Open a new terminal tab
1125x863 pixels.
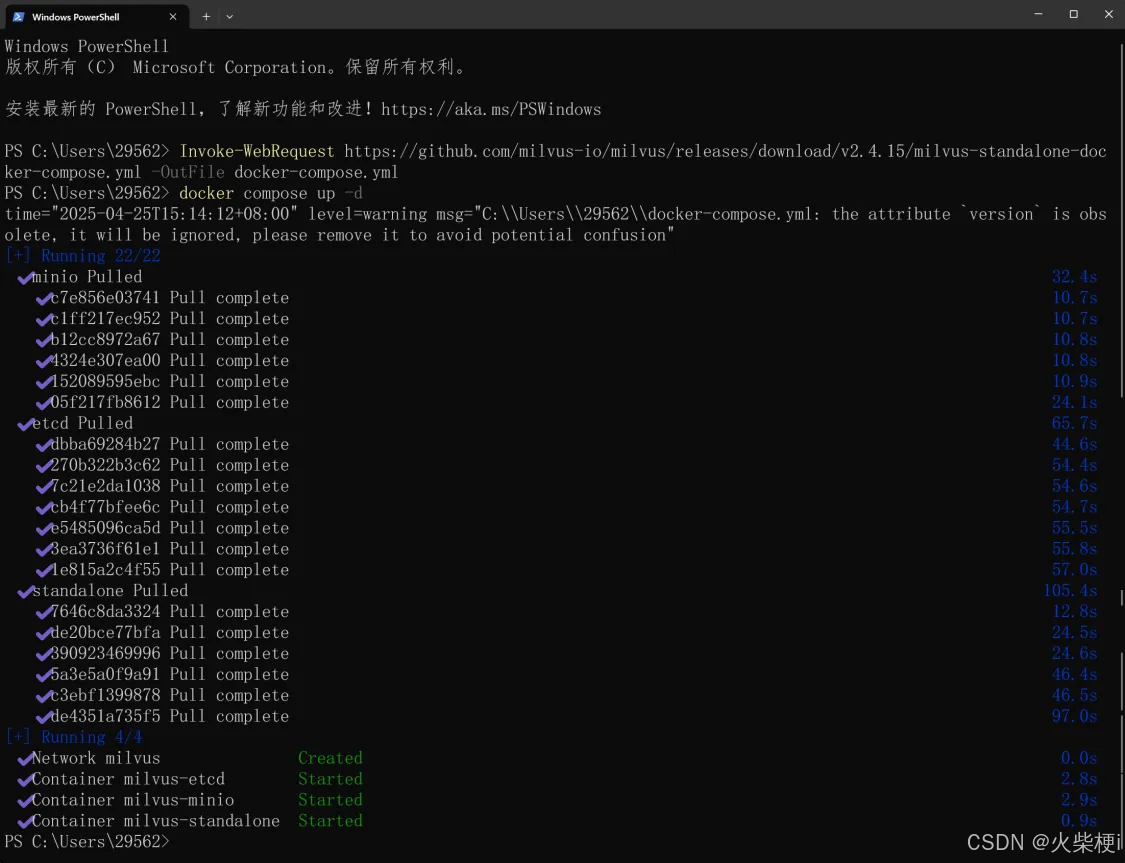click(x=206, y=16)
